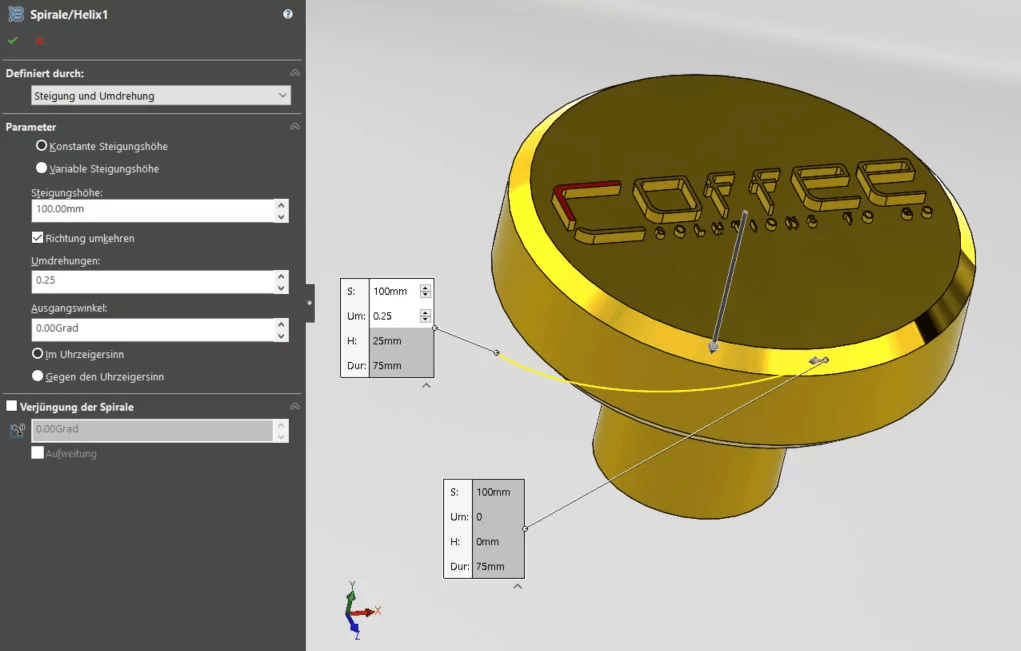
Task: Uncheck Richtung umkehren
Action: pyautogui.click(x=37, y=237)
